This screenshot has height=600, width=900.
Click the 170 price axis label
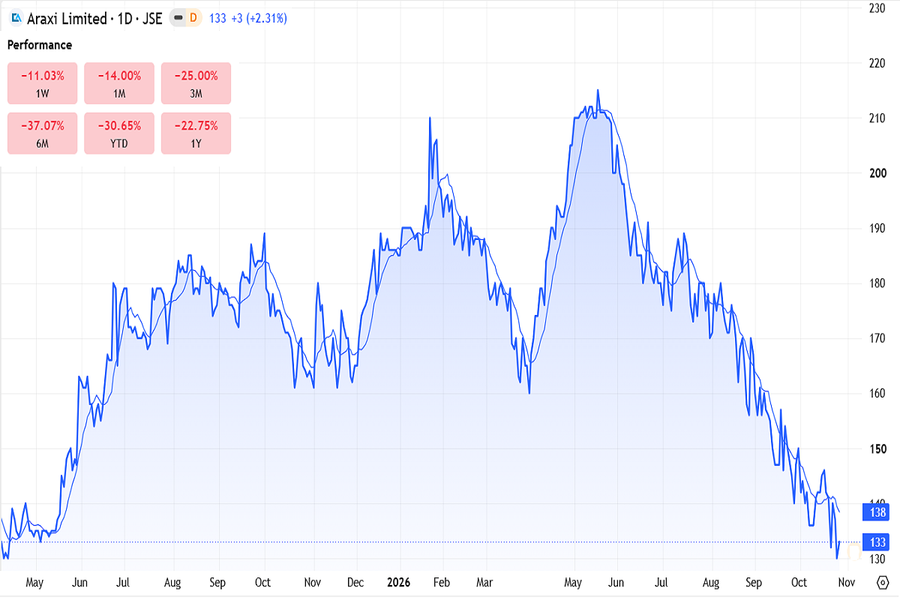click(877, 338)
